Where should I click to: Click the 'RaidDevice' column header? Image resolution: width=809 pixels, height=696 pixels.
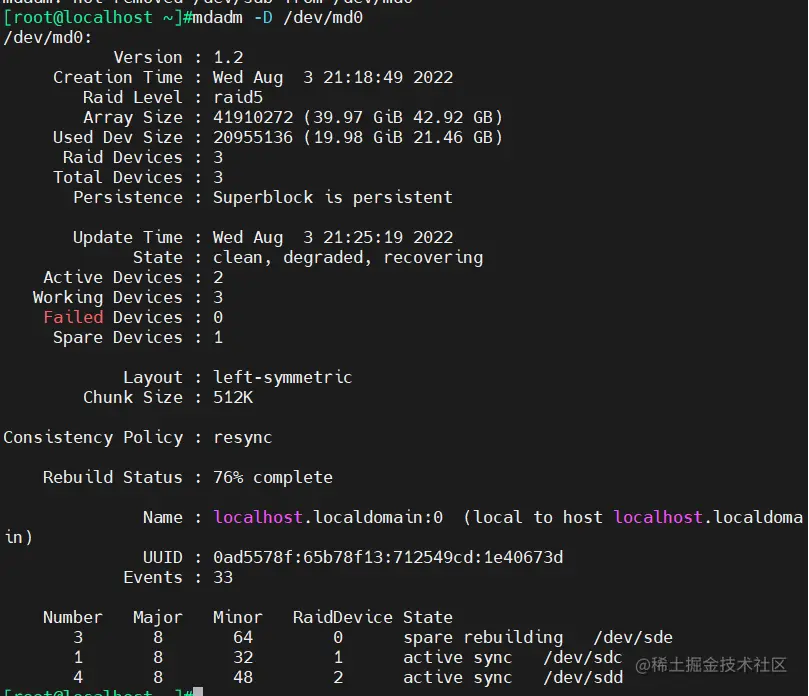[343, 618]
